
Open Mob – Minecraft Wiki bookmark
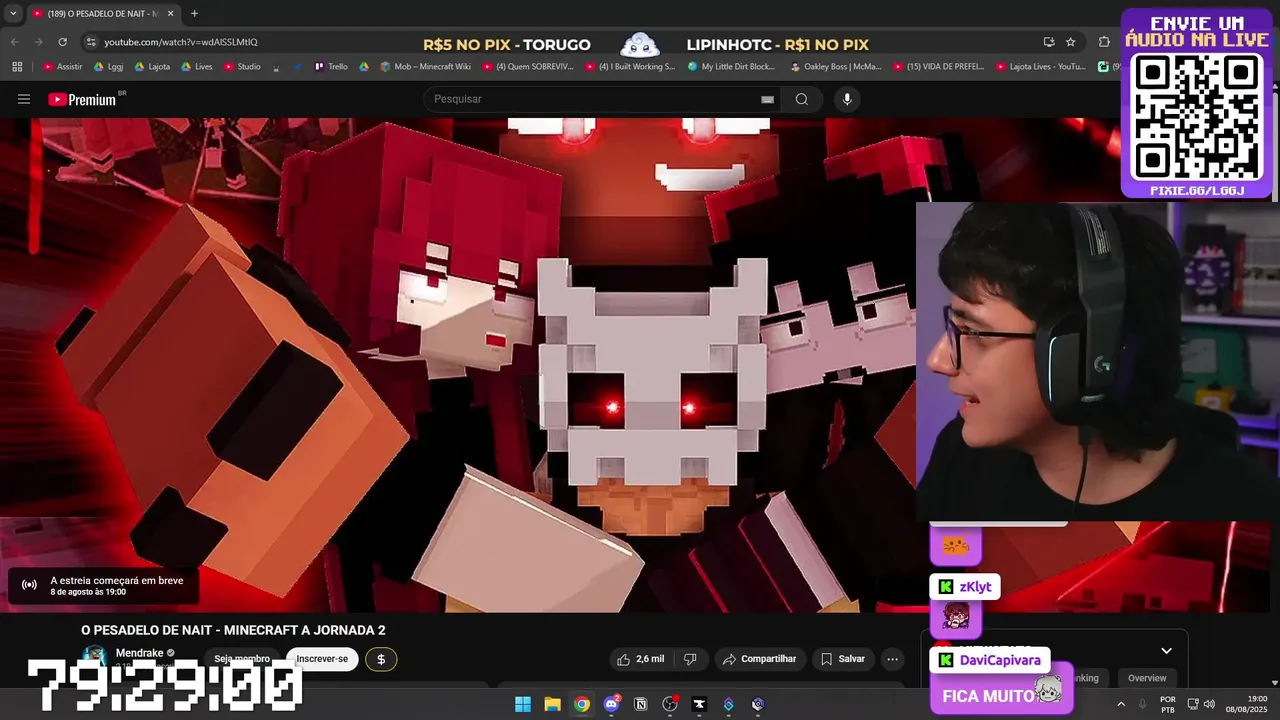click(425, 67)
